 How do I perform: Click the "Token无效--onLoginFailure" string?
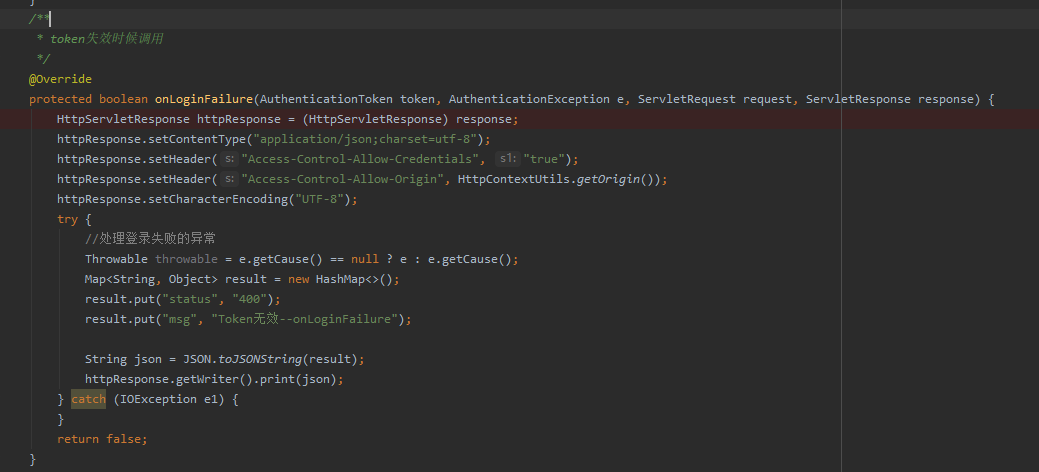point(307,319)
